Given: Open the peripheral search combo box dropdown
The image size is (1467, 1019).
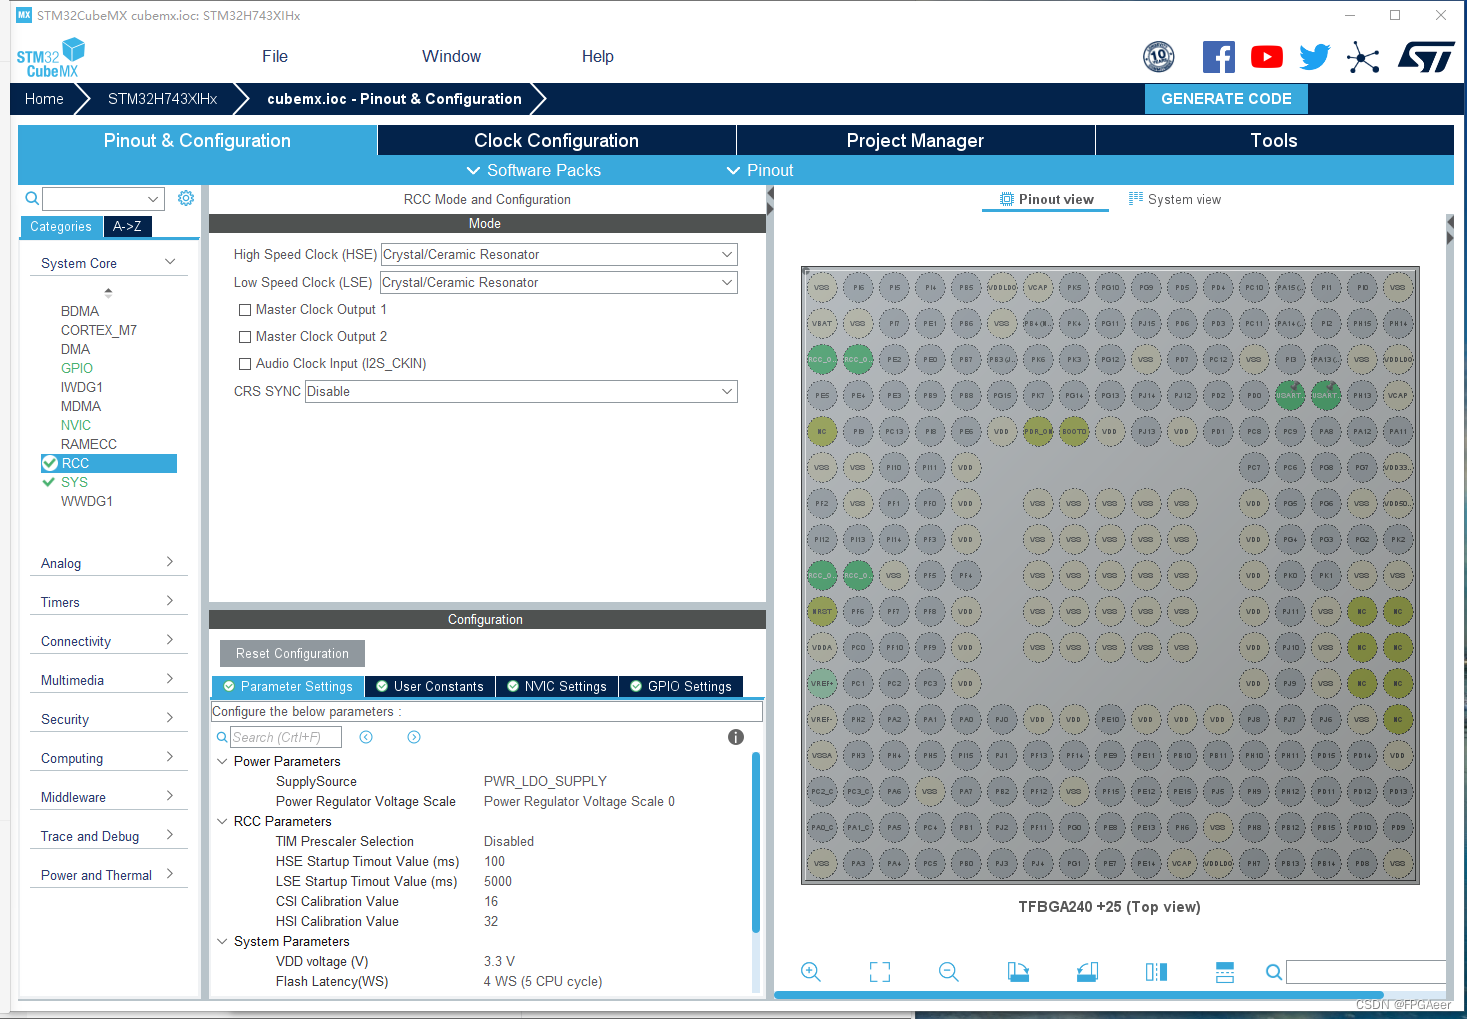Looking at the screenshot, I should (153, 199).
